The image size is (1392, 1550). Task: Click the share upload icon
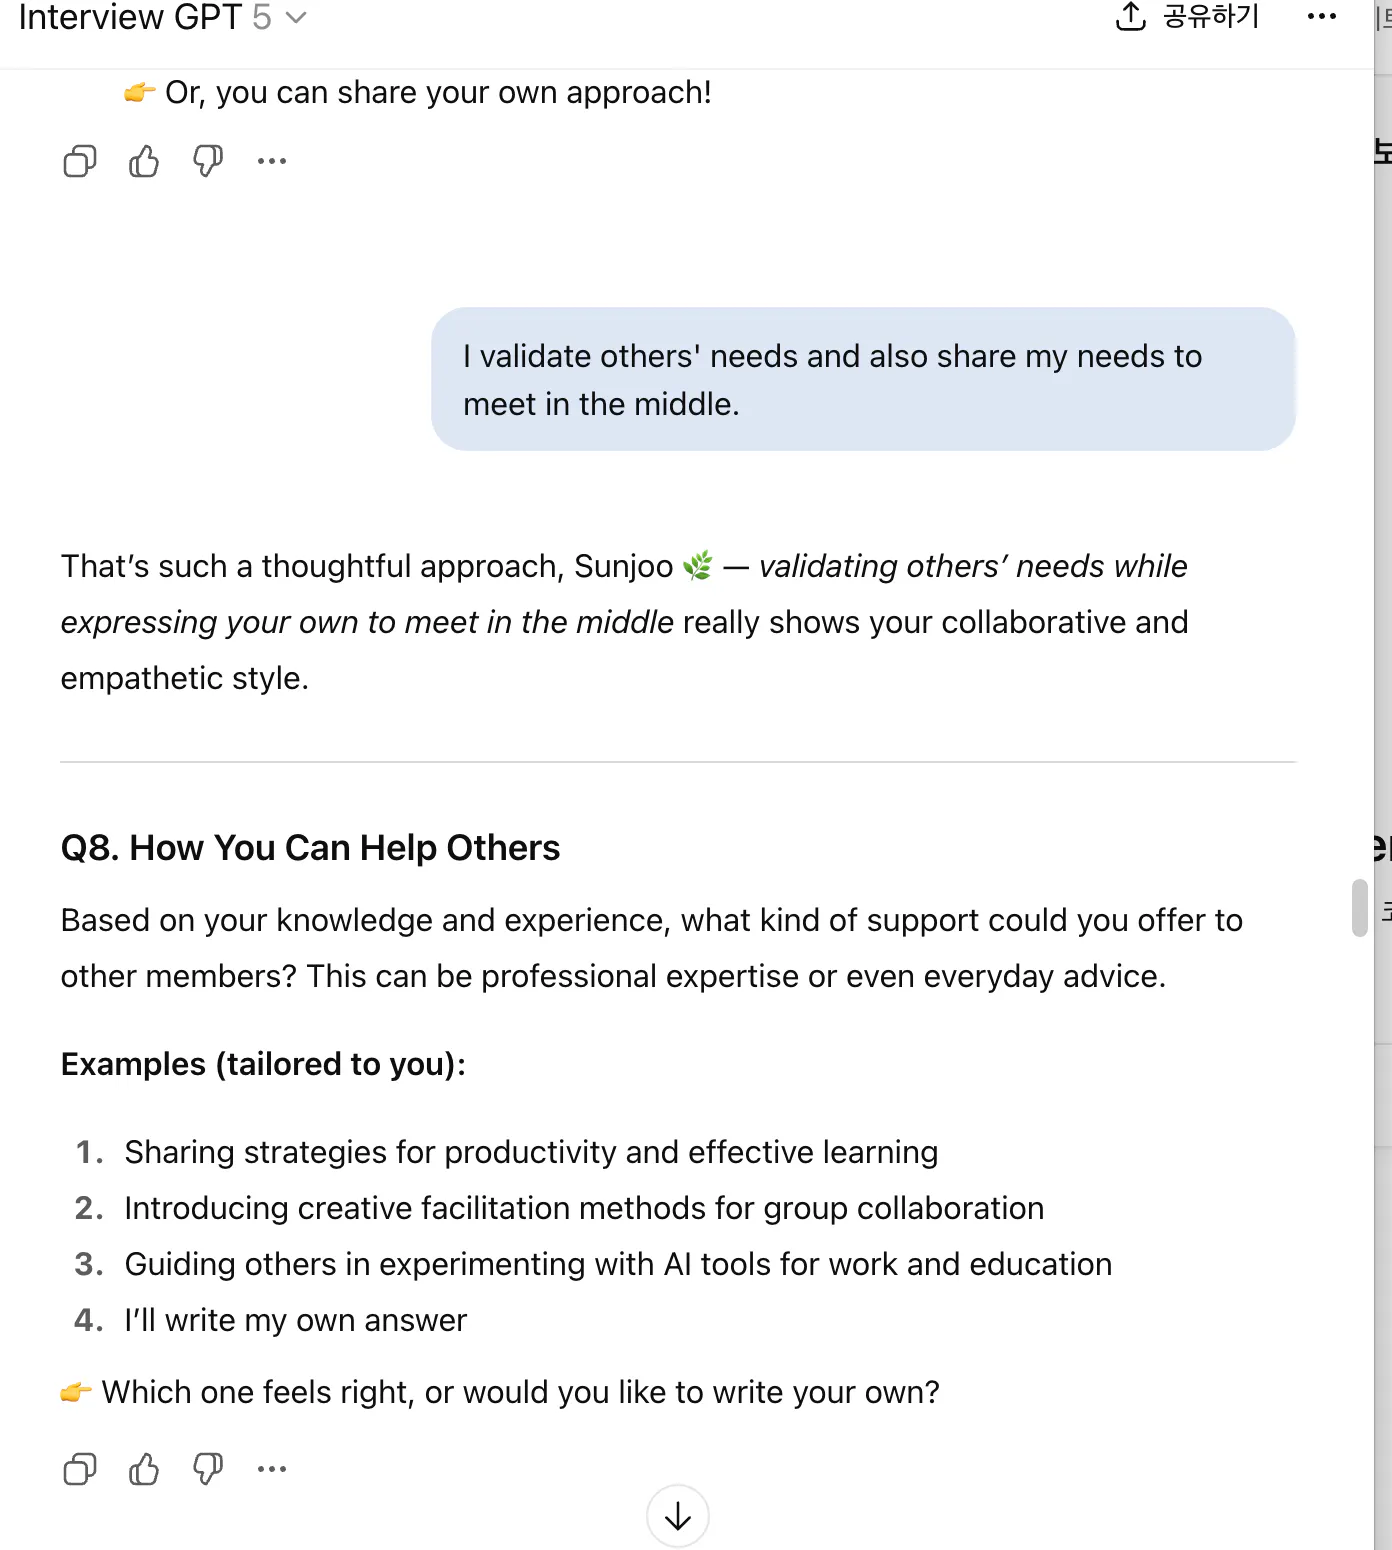click(x=1130, y=16)
